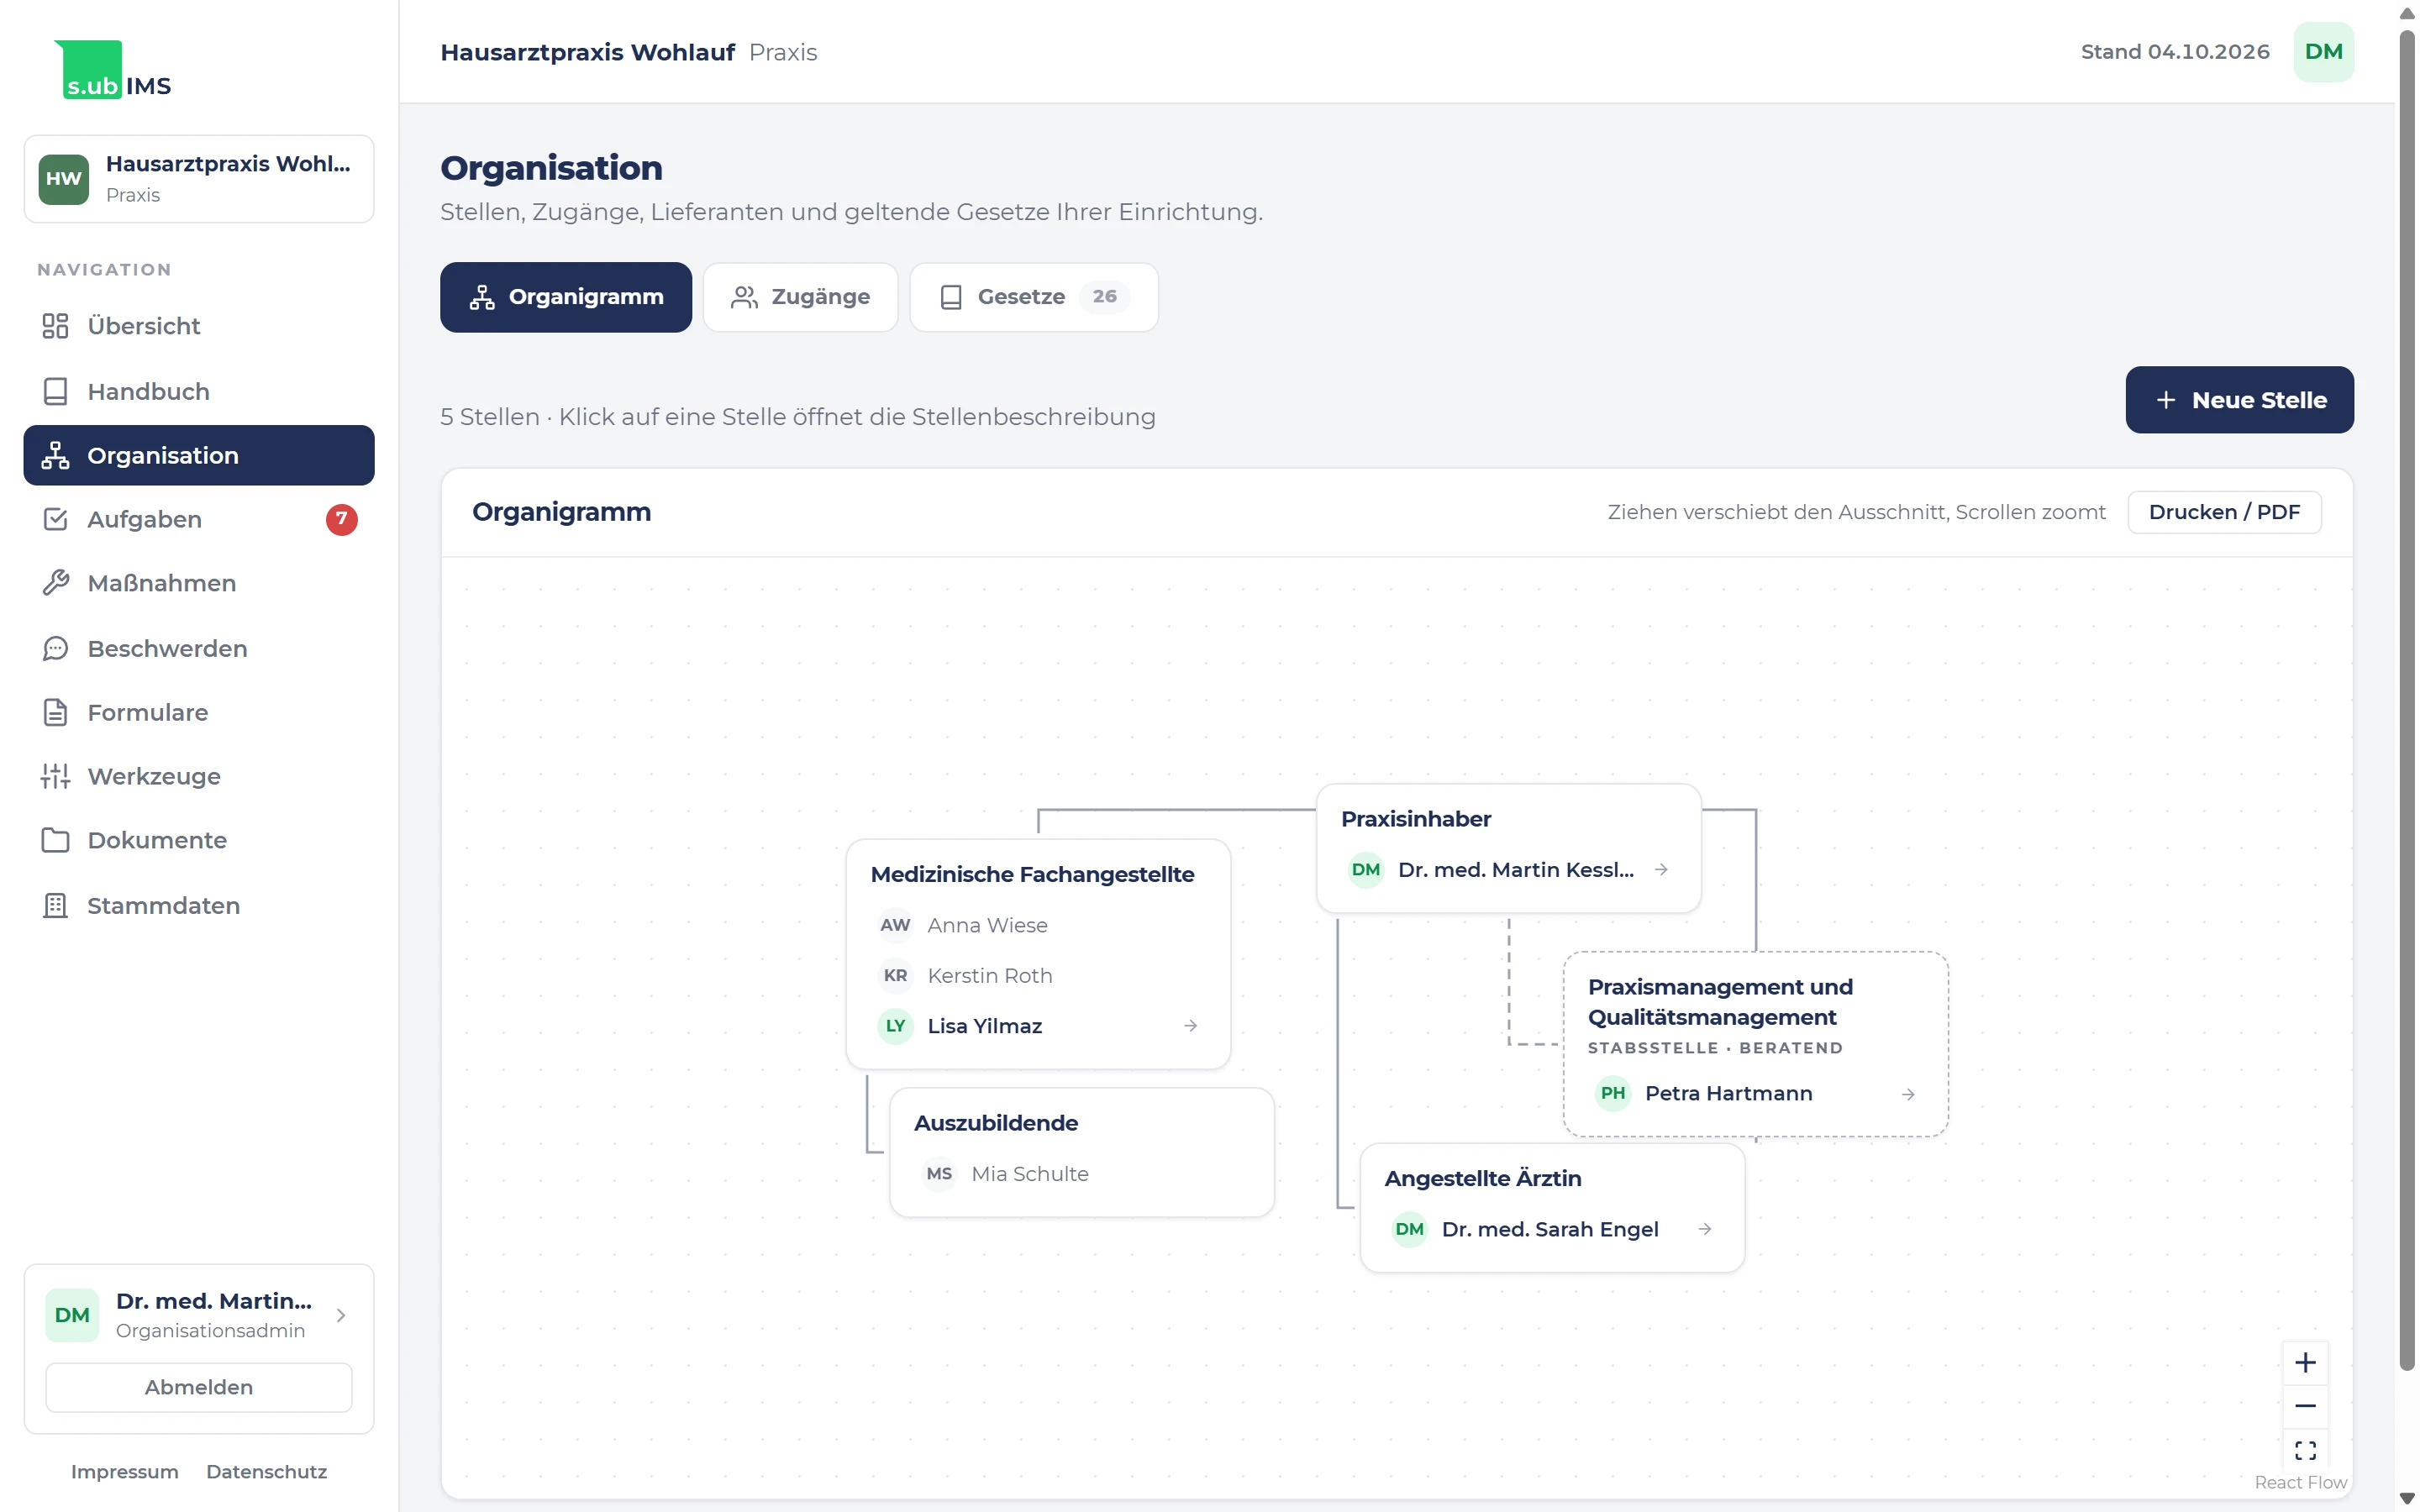Image resolution: width=2420 pixels, height=1512 pixels.
Task: Click the s.ub IMS logo
Action: pyautogui.click(x=113, y=70)
